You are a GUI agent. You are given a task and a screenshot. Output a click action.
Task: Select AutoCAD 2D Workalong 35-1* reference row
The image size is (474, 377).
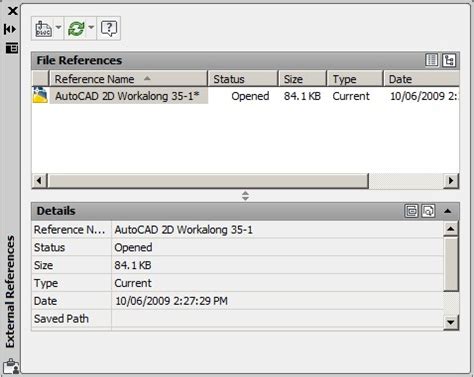pos(245,96)
